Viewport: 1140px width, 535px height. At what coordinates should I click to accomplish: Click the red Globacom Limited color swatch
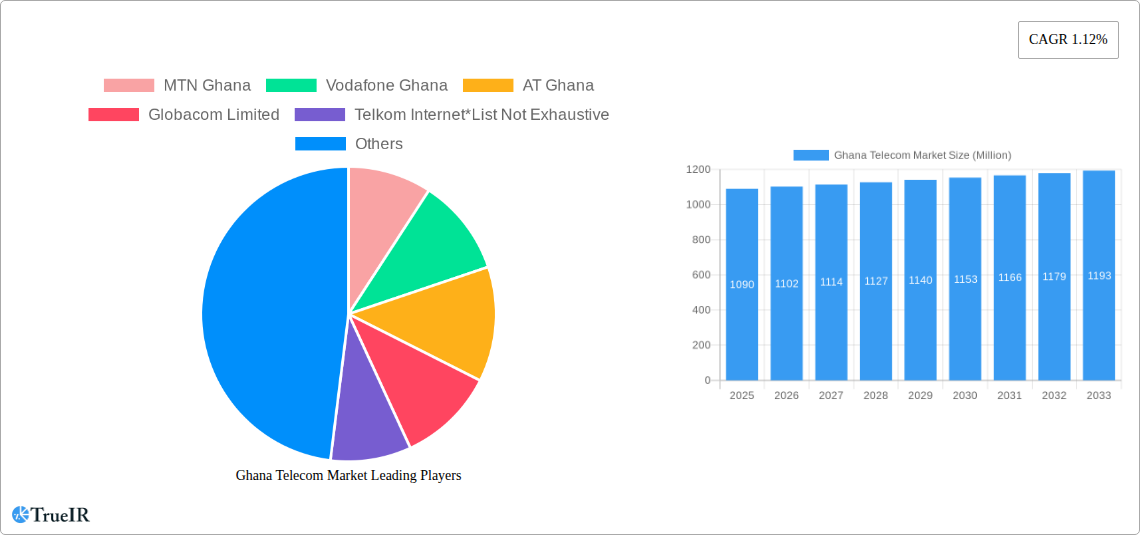point(113,114)
